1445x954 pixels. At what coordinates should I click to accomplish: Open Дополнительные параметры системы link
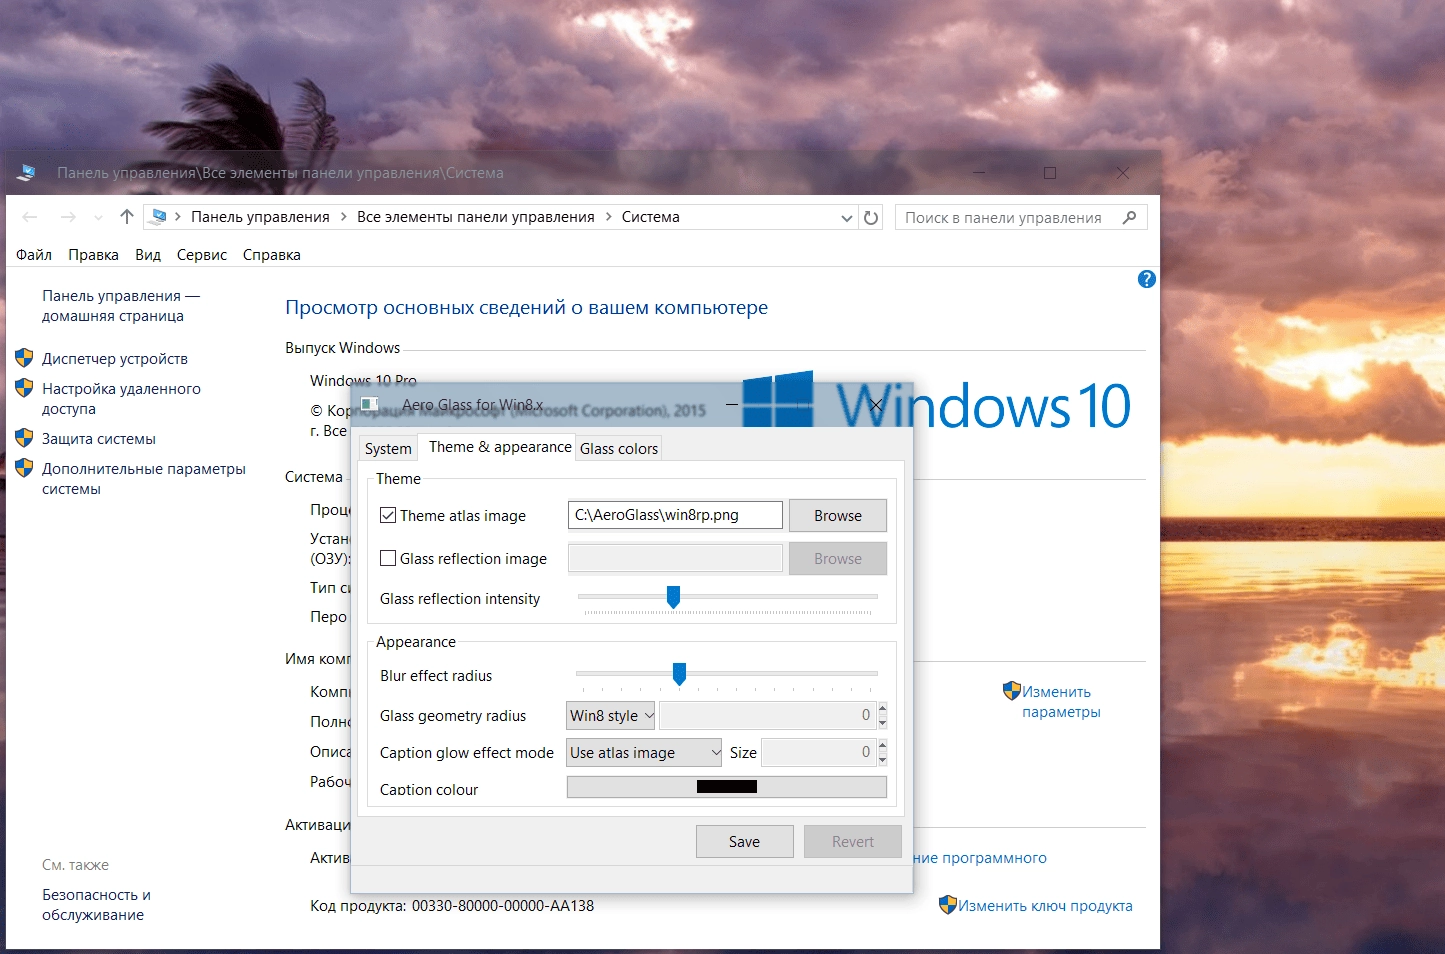pyautogui.click(x=144, y=479)
